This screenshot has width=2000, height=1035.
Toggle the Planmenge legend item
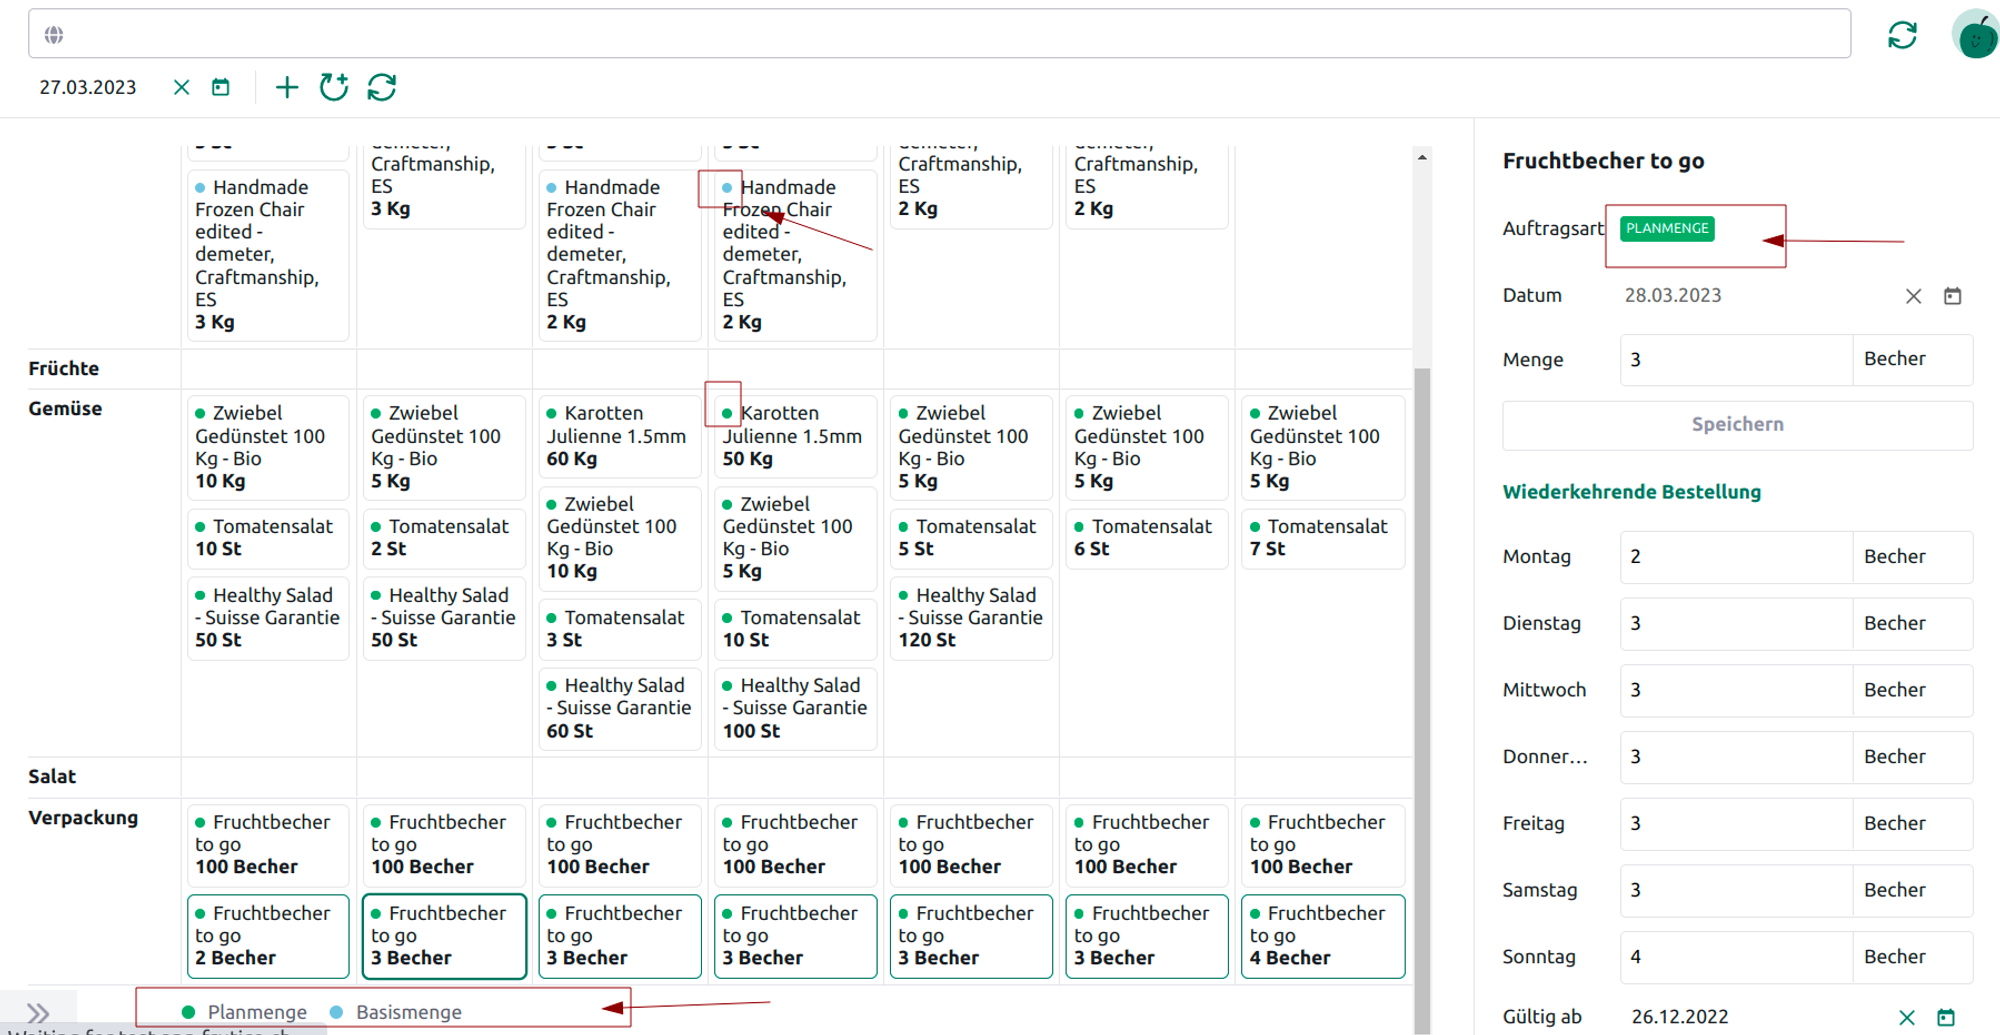point(245,1012)
